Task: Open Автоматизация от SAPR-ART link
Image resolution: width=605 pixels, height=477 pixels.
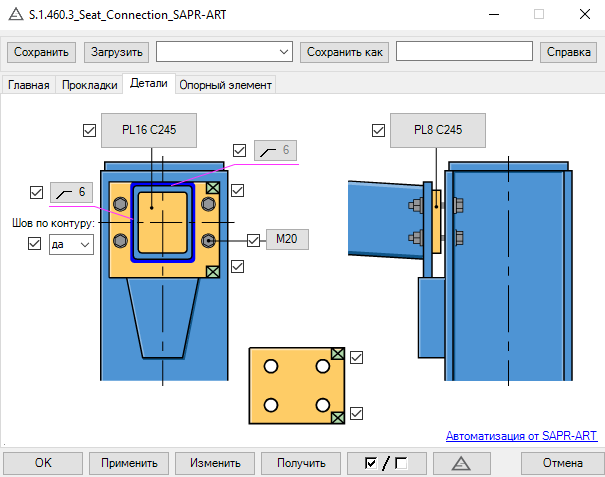Action: click(x=521, y=436)
